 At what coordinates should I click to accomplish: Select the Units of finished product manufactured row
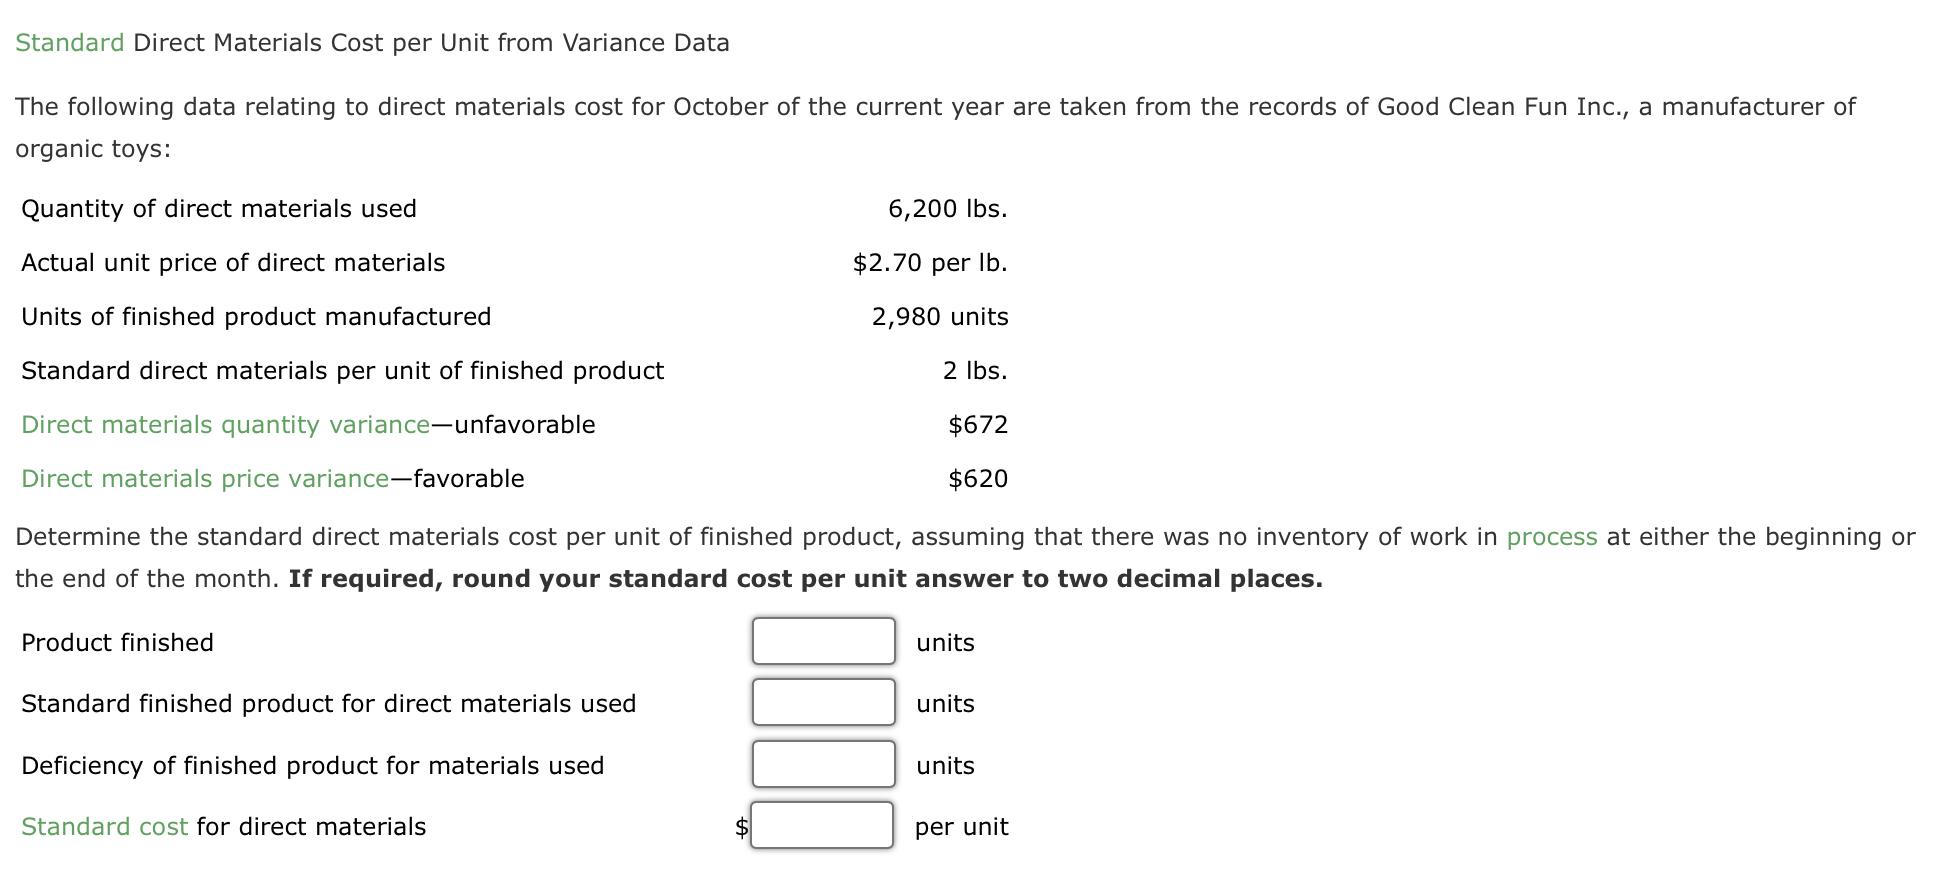point(255,316)
